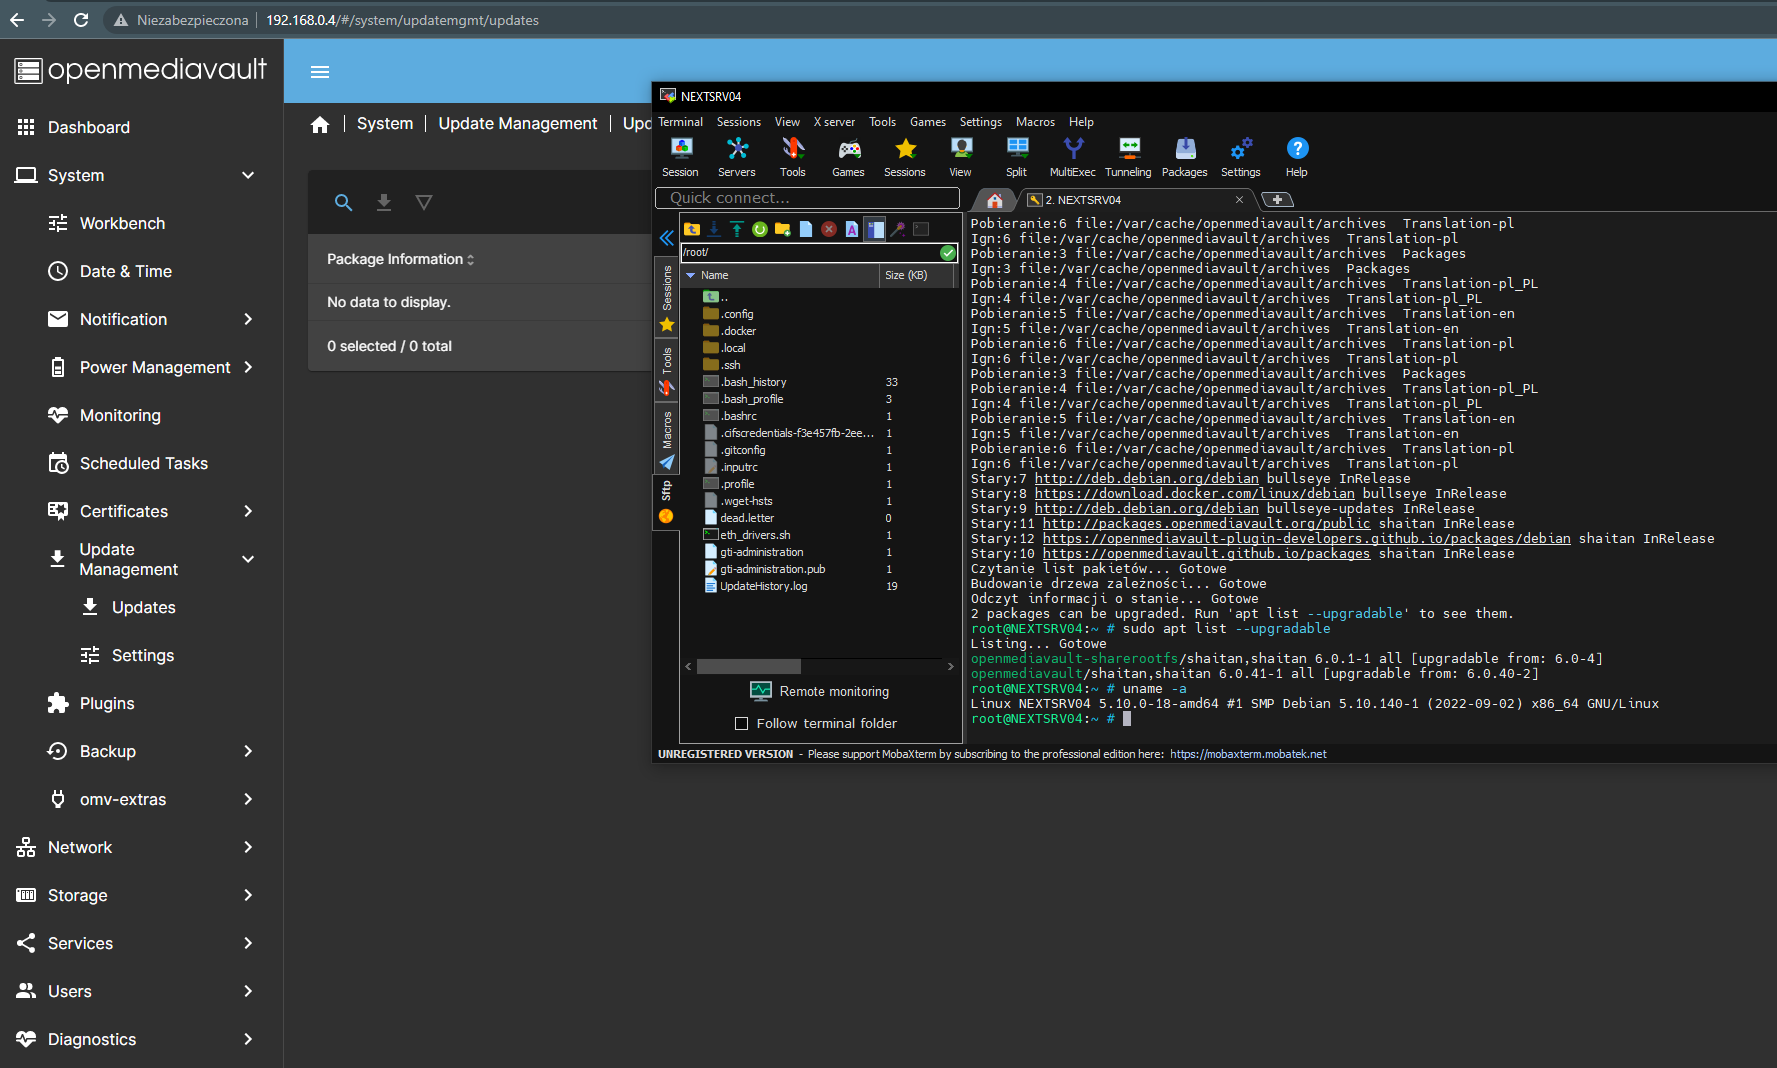The height and width of the screenshot is (1068, 1777).
Task: Expand the Storage sidebar section
Action: [x=248, y=896]
